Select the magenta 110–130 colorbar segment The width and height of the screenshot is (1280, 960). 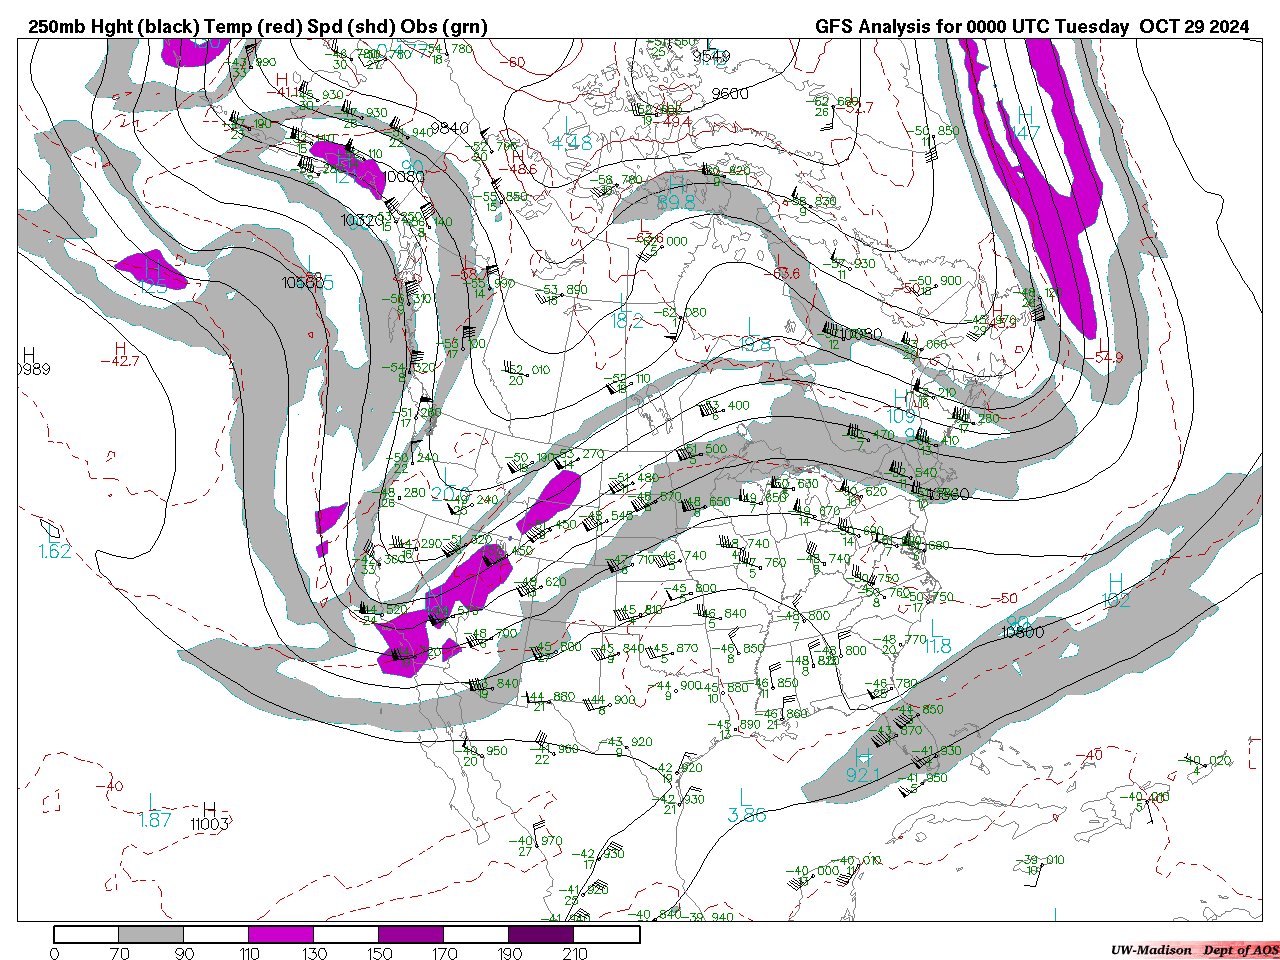(281, 934)
